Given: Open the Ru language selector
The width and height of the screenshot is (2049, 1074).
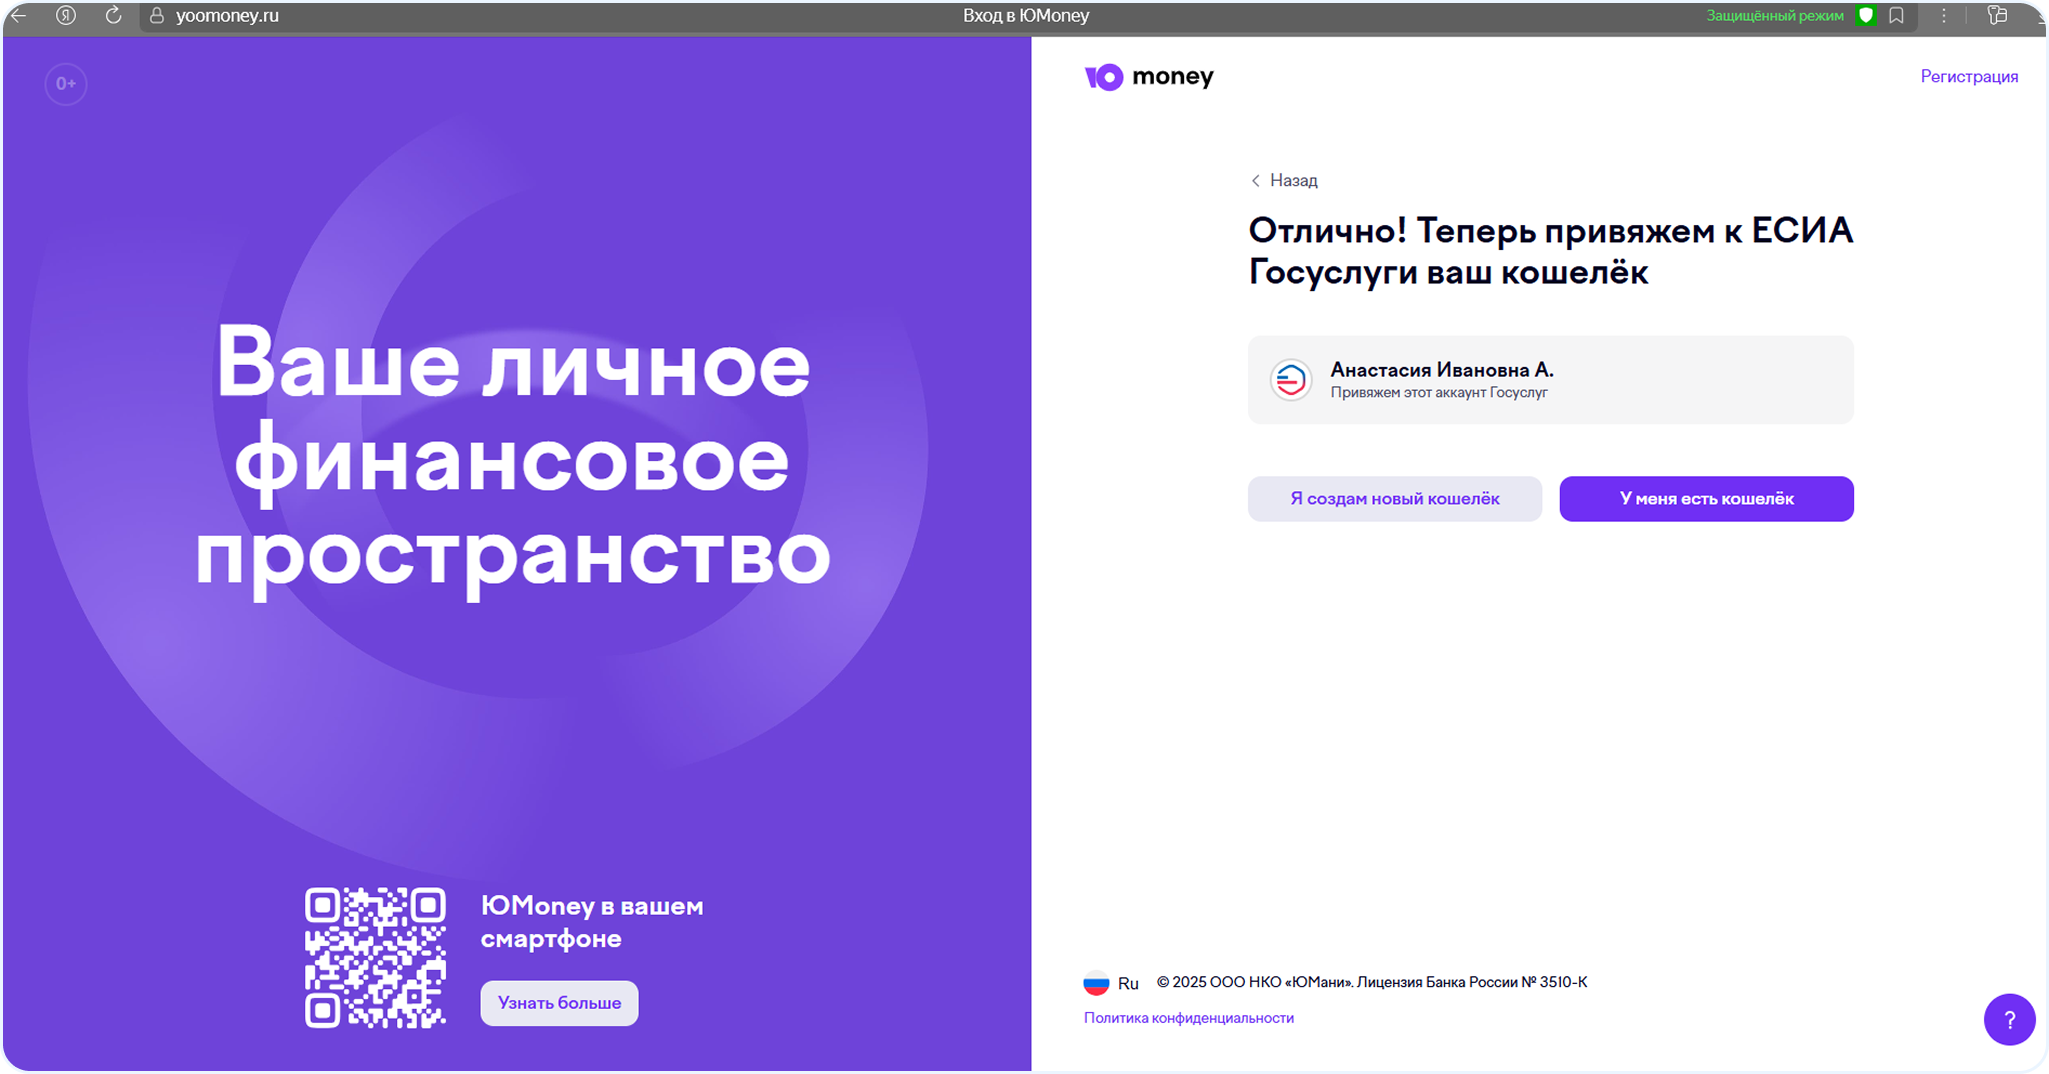Looking at the screenshot, I should pos(1111,983).
